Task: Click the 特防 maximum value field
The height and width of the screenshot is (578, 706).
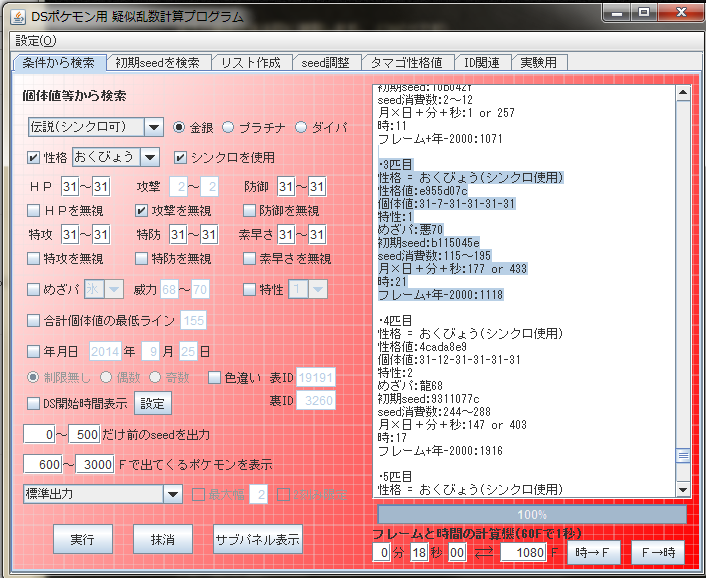Action: click(209, 235)
